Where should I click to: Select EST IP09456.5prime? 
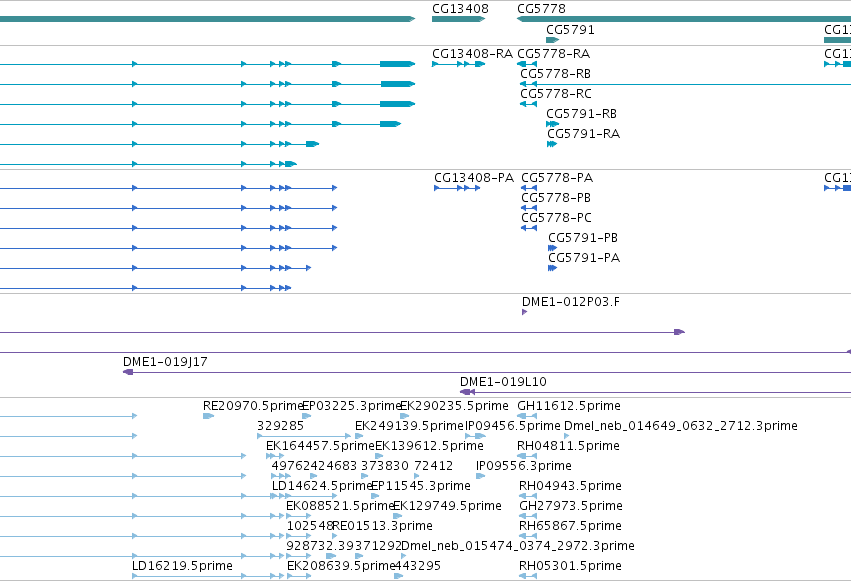tap(475, 436)
